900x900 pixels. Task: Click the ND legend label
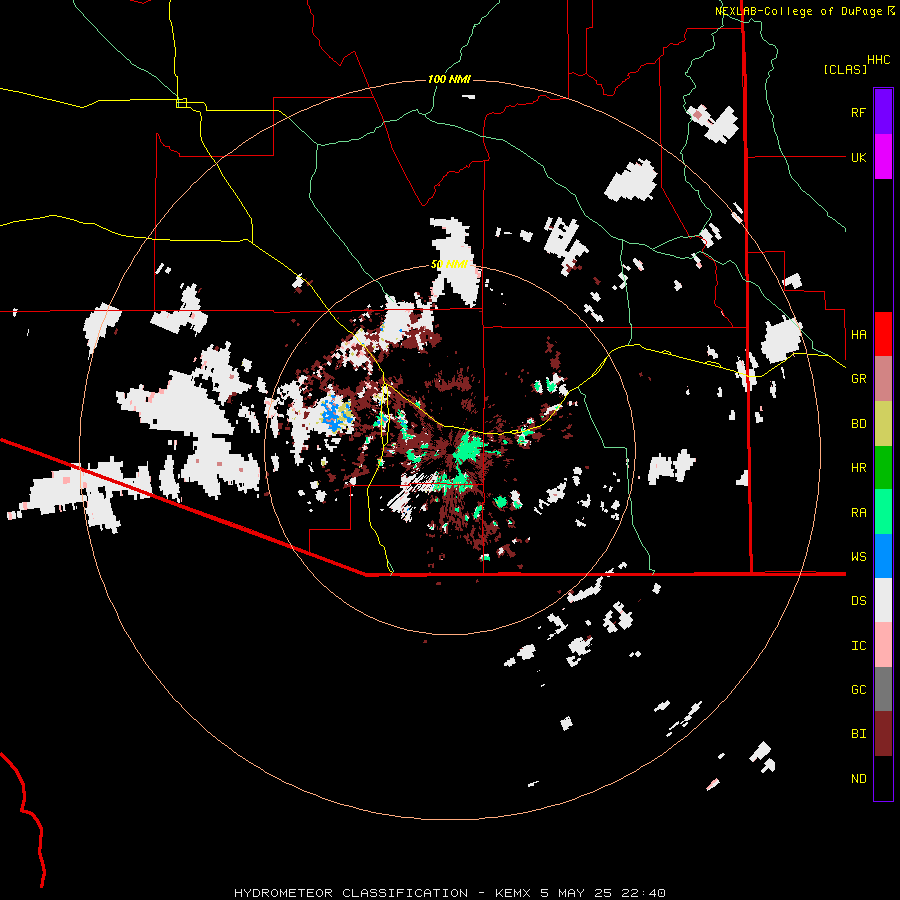[x=858, y=779]
